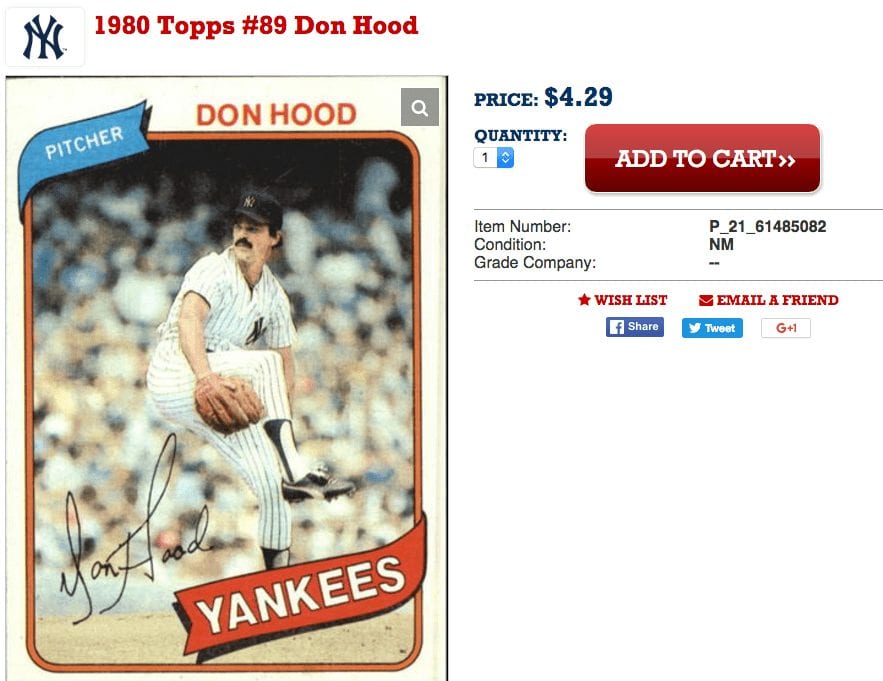Share this card on Facebook
Screen dimensions: 883x681
click(x=635, y=327)
